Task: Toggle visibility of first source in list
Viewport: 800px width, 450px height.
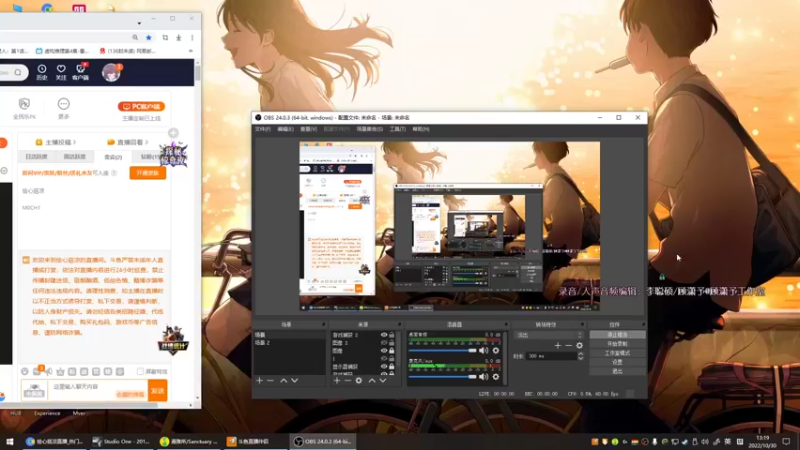Action: tap(384, 335)
